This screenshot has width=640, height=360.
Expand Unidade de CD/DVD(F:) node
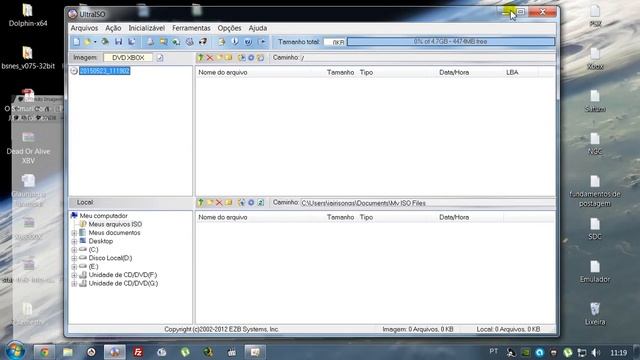point(74,276)
